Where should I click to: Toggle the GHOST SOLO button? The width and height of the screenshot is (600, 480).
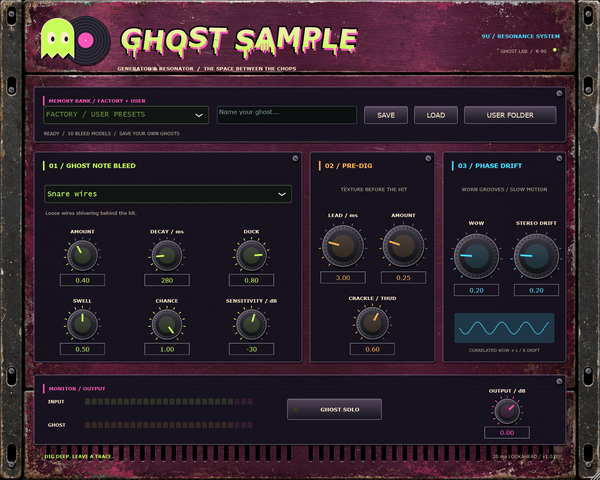click(x=334, y=409)
